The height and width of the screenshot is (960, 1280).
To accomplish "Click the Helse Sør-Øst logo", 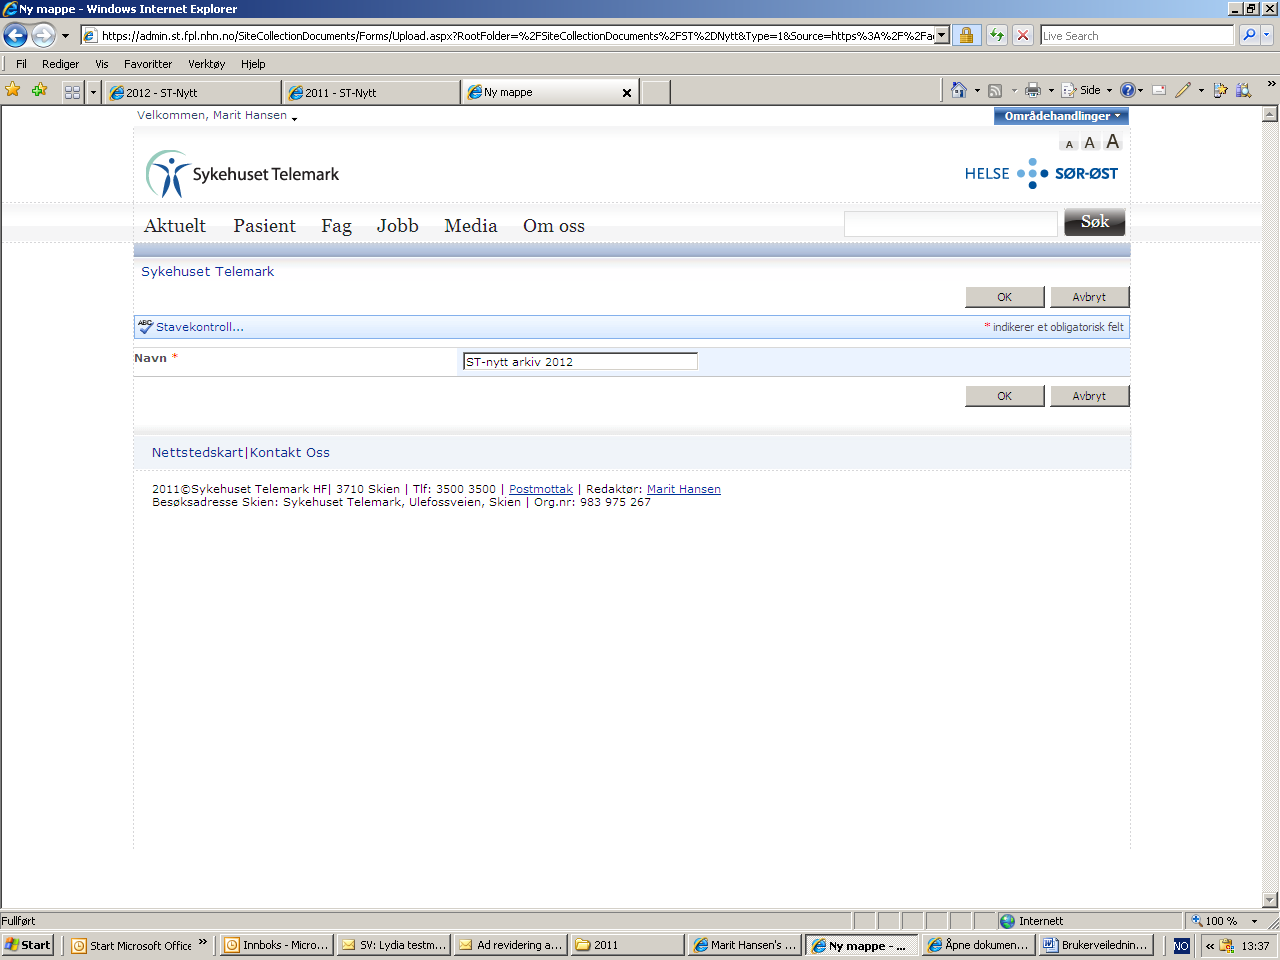I will (x=1041, y=174).
